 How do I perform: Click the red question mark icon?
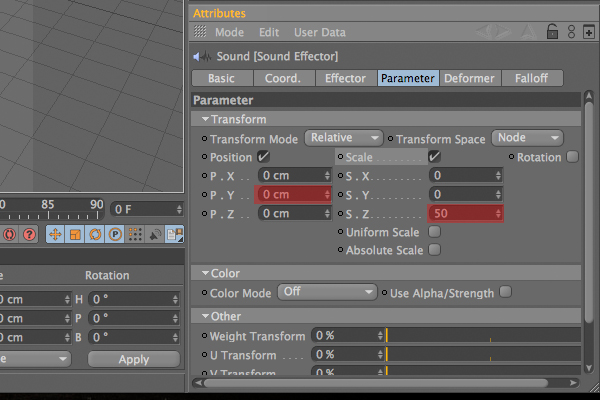pos(29,234)
